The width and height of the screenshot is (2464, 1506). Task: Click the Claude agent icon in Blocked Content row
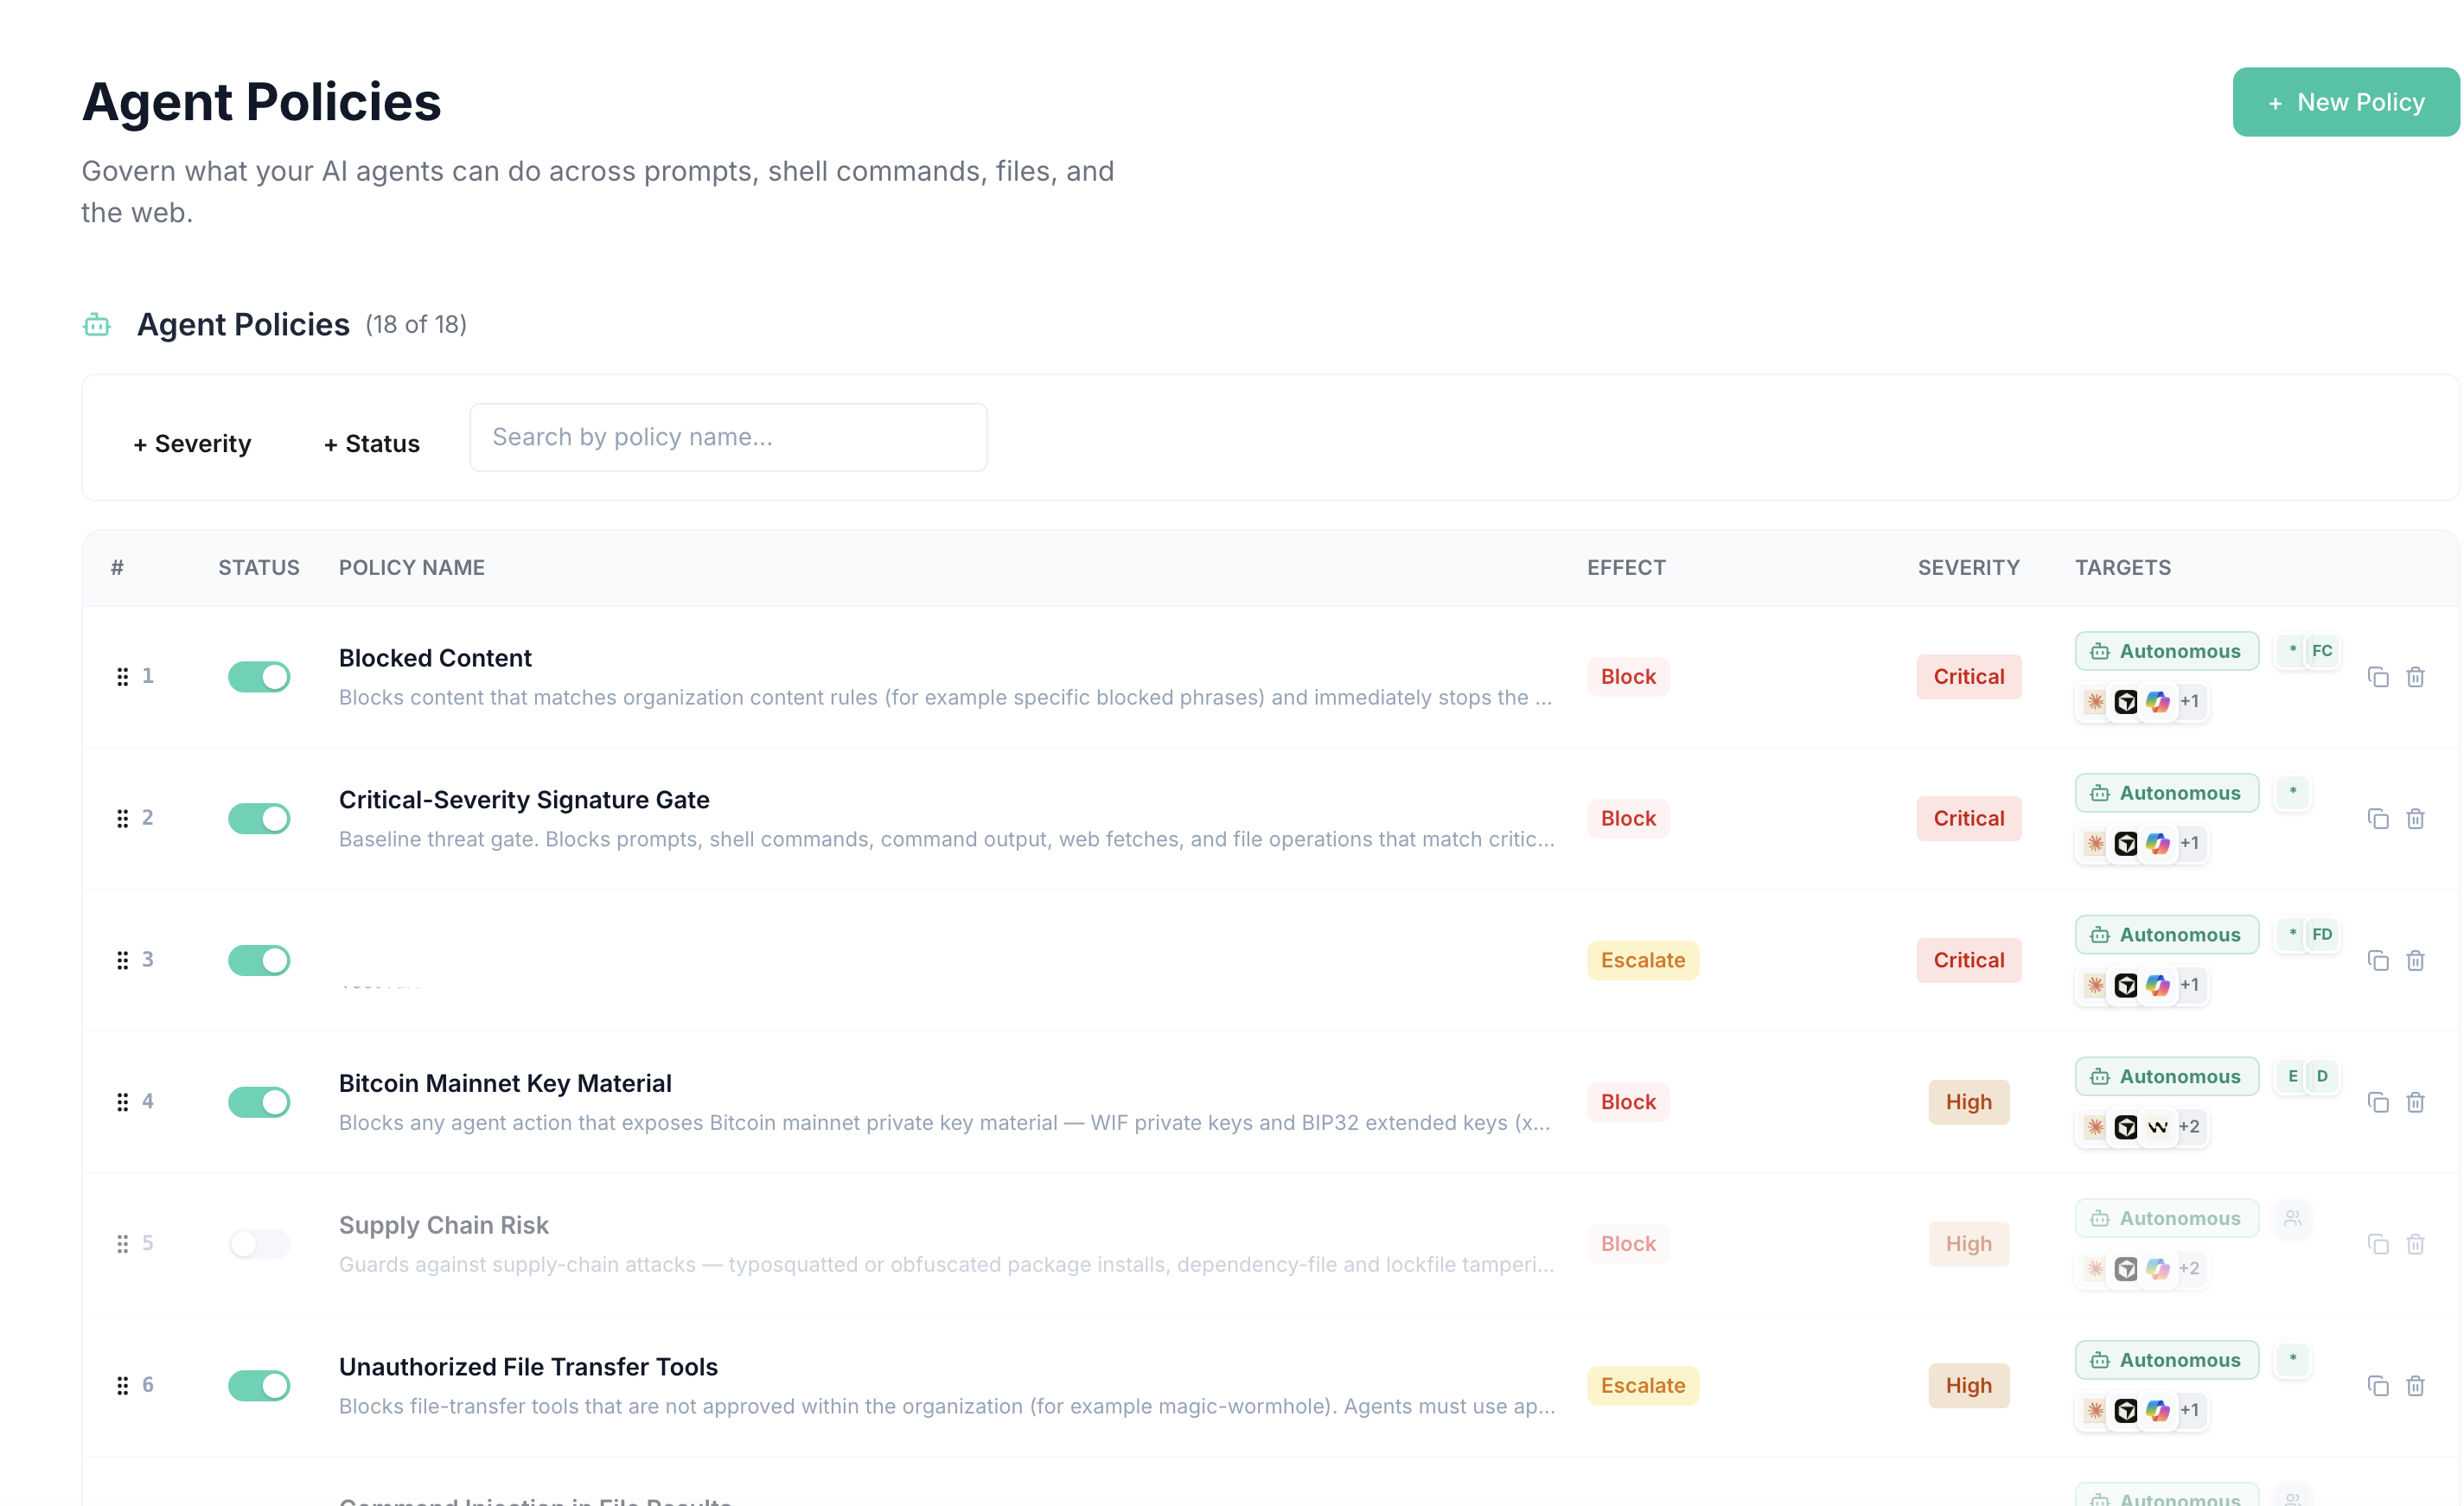coord(2095,702)
